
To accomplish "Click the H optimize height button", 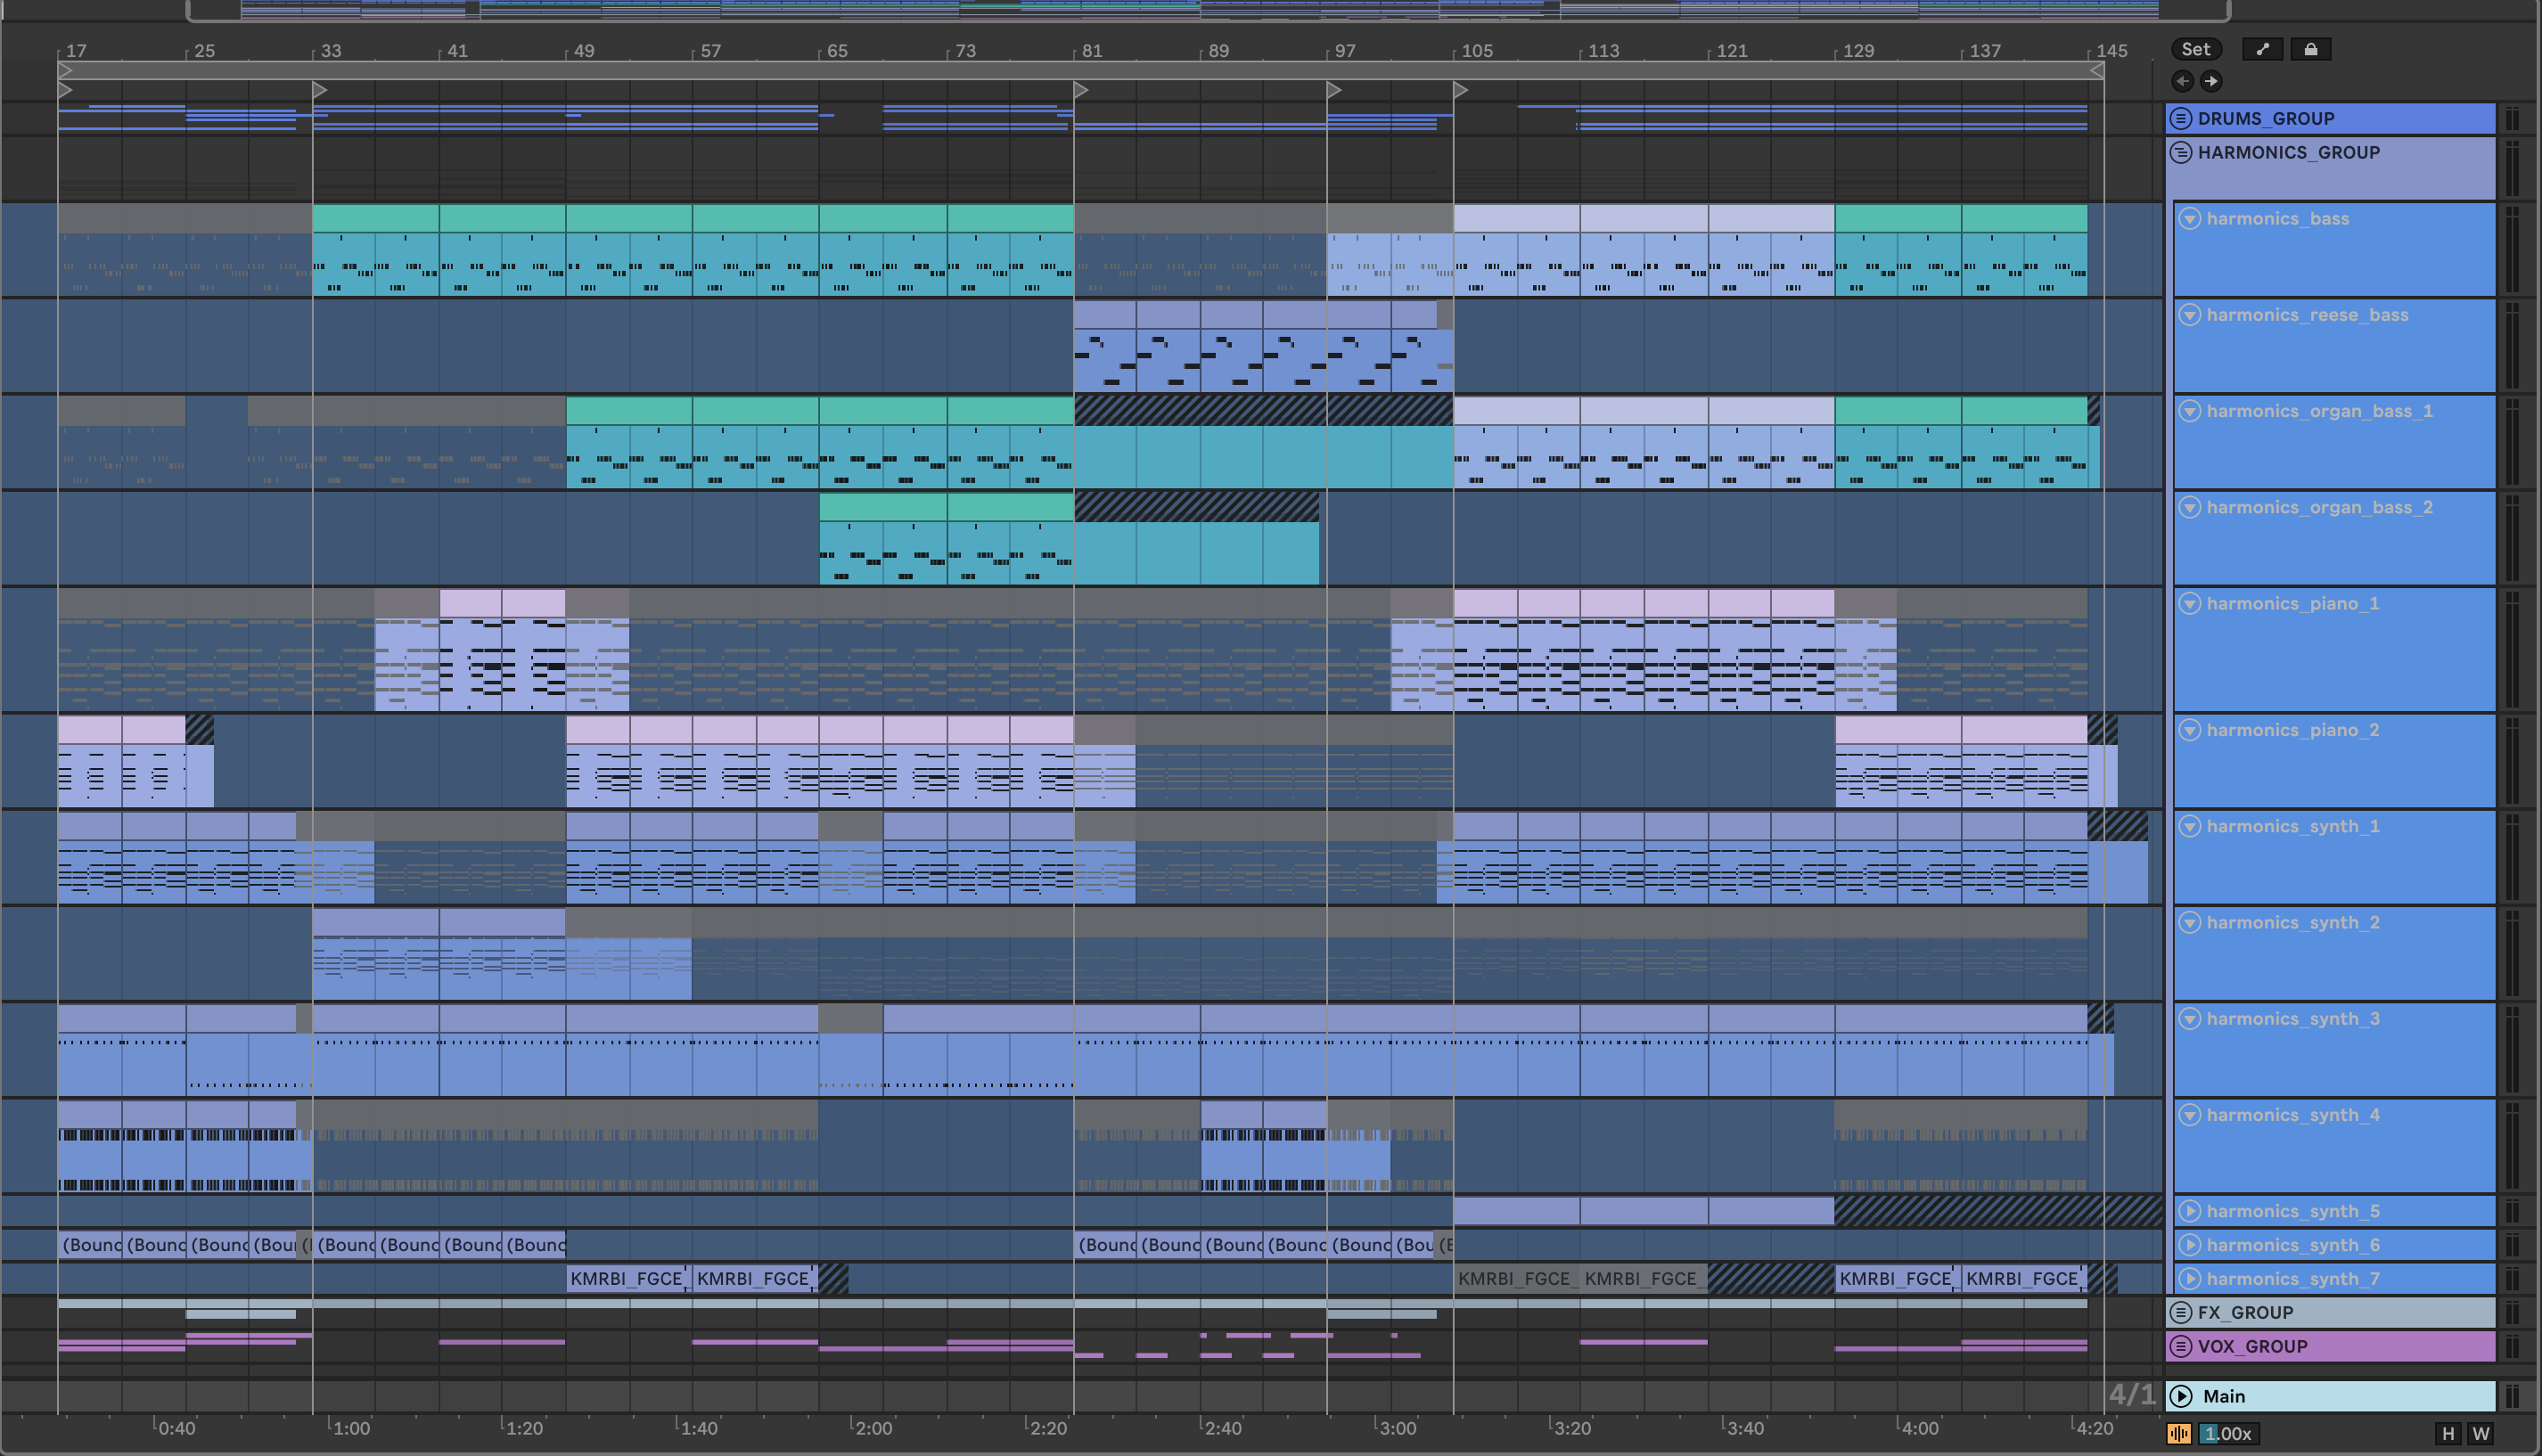I will pos(2447,1433).
